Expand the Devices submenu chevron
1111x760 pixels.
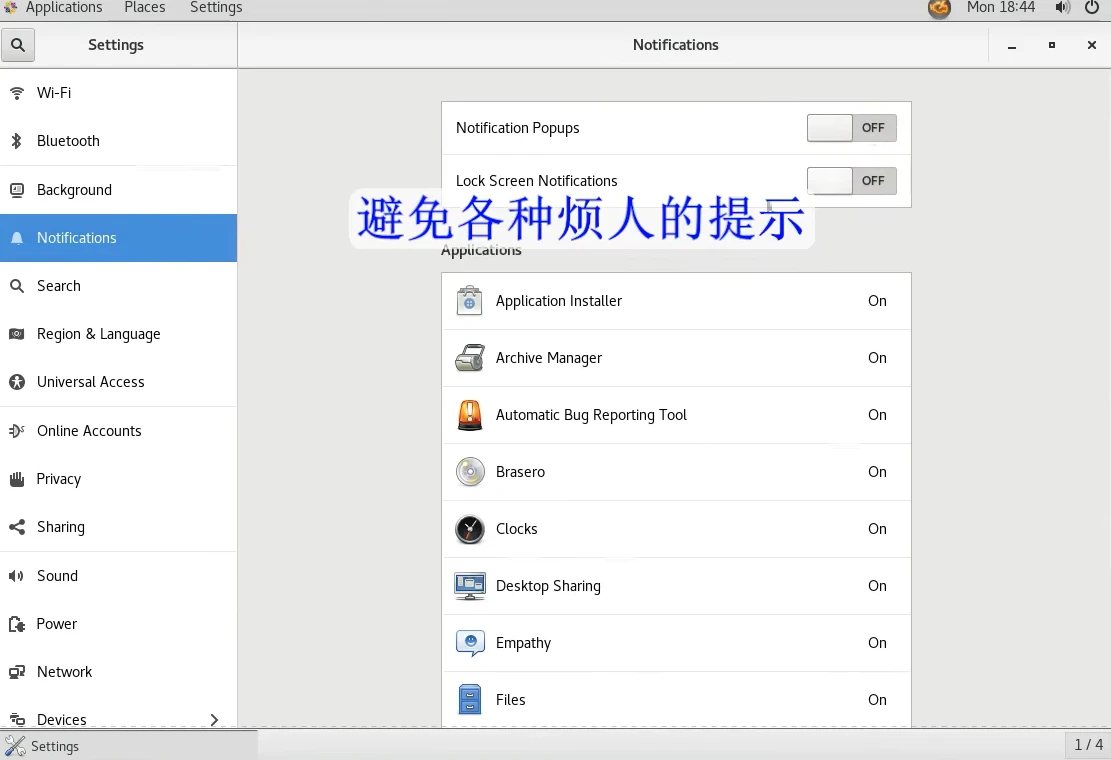(214, 720)
